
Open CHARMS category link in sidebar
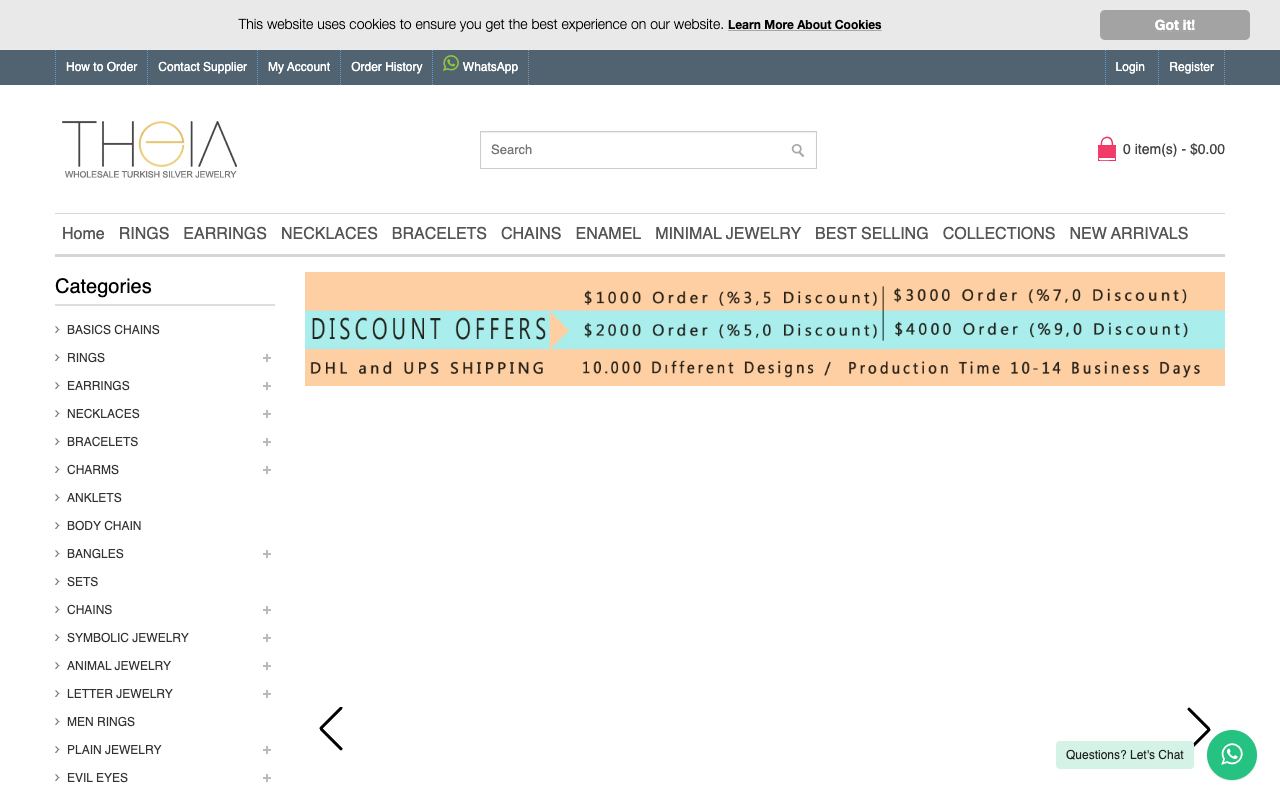(x=93, y=470)
